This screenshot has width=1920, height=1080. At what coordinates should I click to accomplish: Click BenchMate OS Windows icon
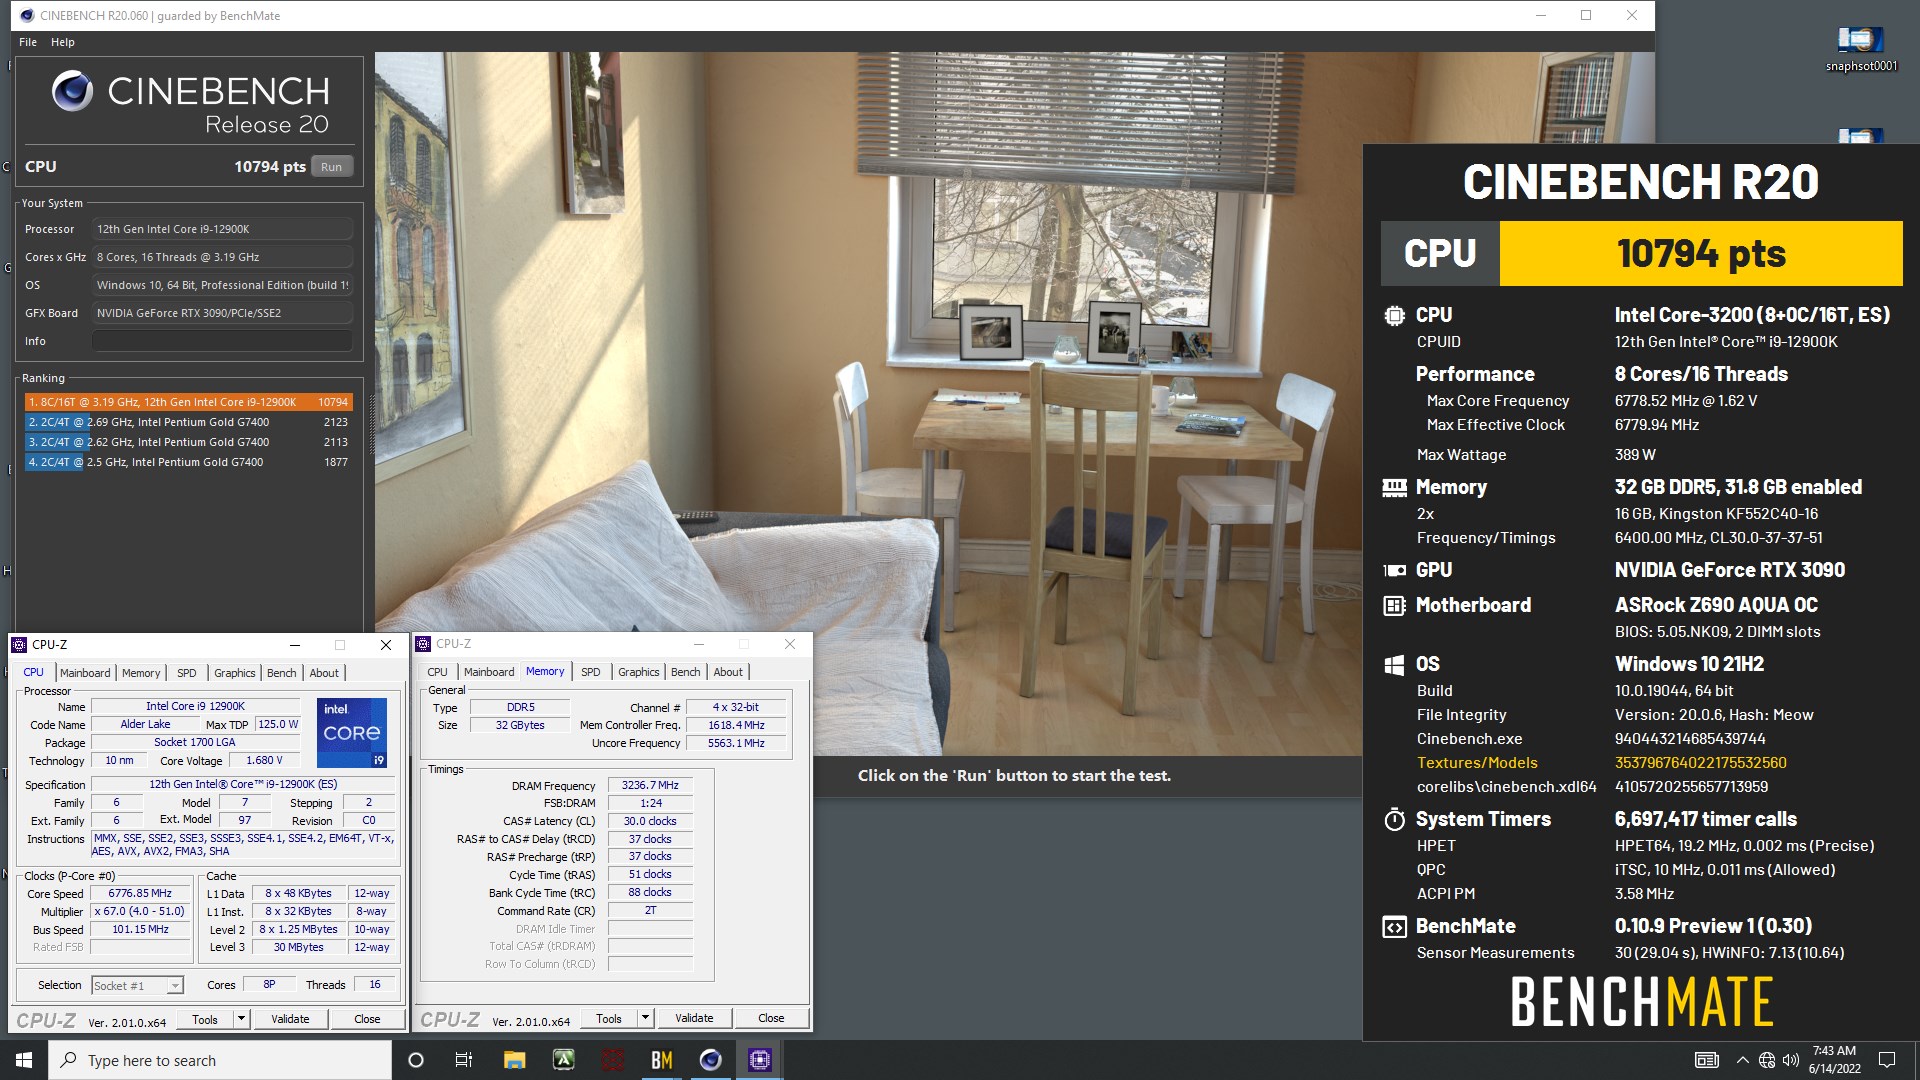pos(1394,665)
